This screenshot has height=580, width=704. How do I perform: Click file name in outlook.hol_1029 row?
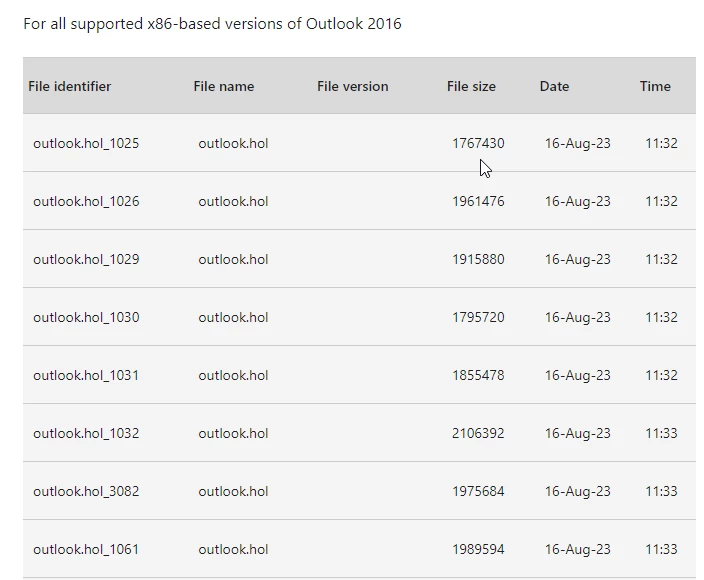coord(233,259)
